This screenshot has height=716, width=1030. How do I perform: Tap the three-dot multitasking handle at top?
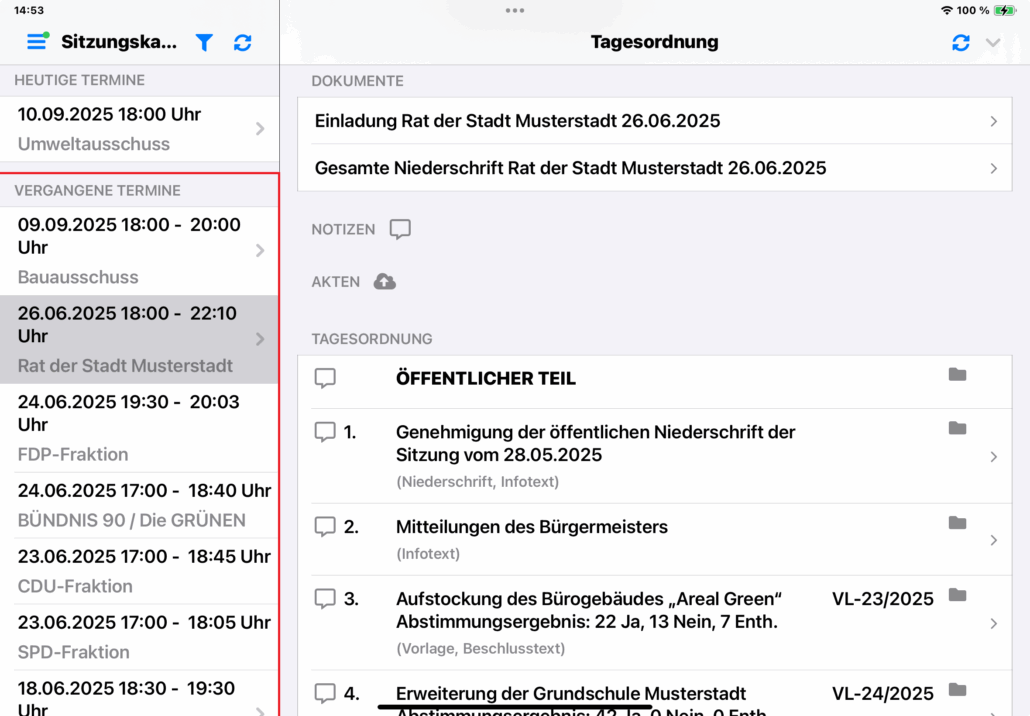515,10
